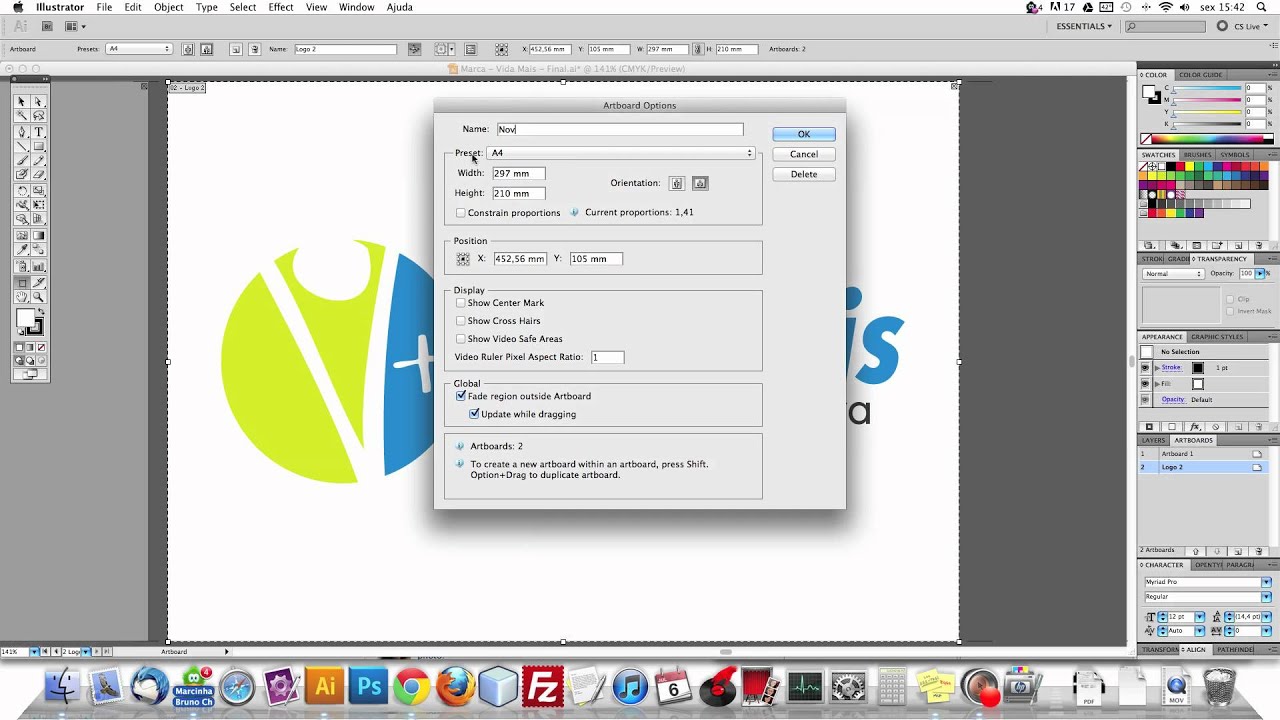1280x720 pixels.
Task: Select the Rotate tool
Action: (x=21, y=190)
